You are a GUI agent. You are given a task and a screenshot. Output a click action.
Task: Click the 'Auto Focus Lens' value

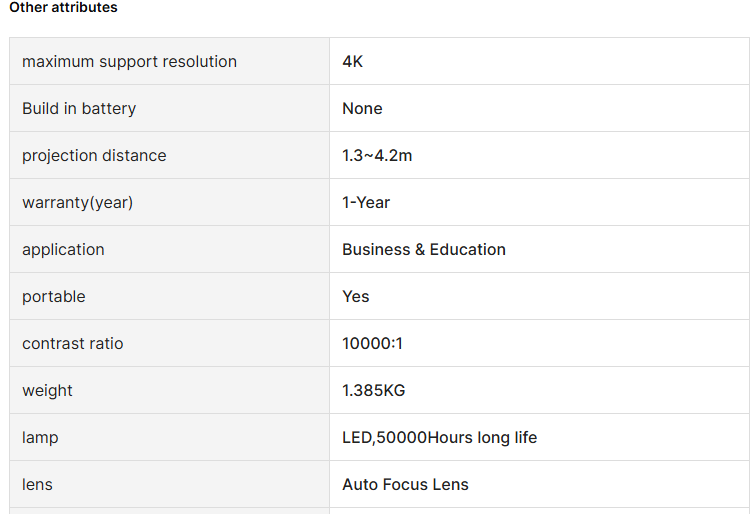point(405,485)
